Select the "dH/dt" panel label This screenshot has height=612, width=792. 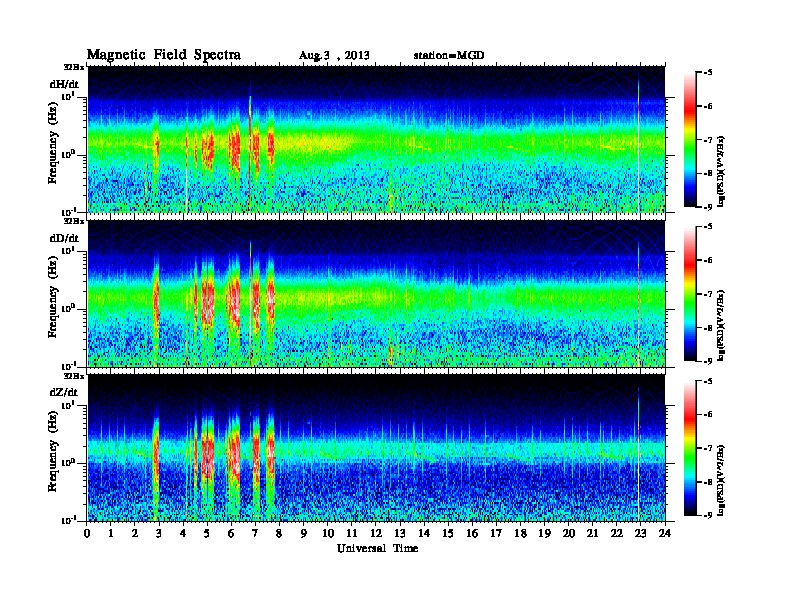click(64, 84)
